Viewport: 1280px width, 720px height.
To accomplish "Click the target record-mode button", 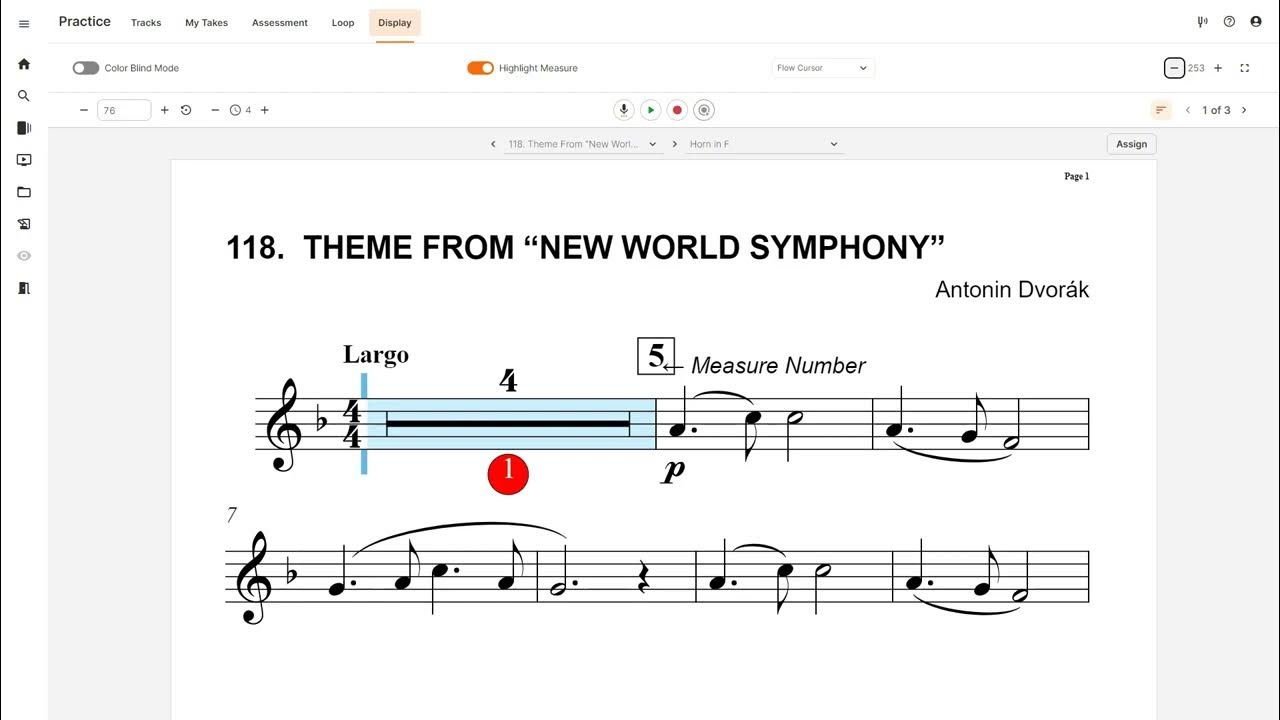I will [x=704, y=110].
